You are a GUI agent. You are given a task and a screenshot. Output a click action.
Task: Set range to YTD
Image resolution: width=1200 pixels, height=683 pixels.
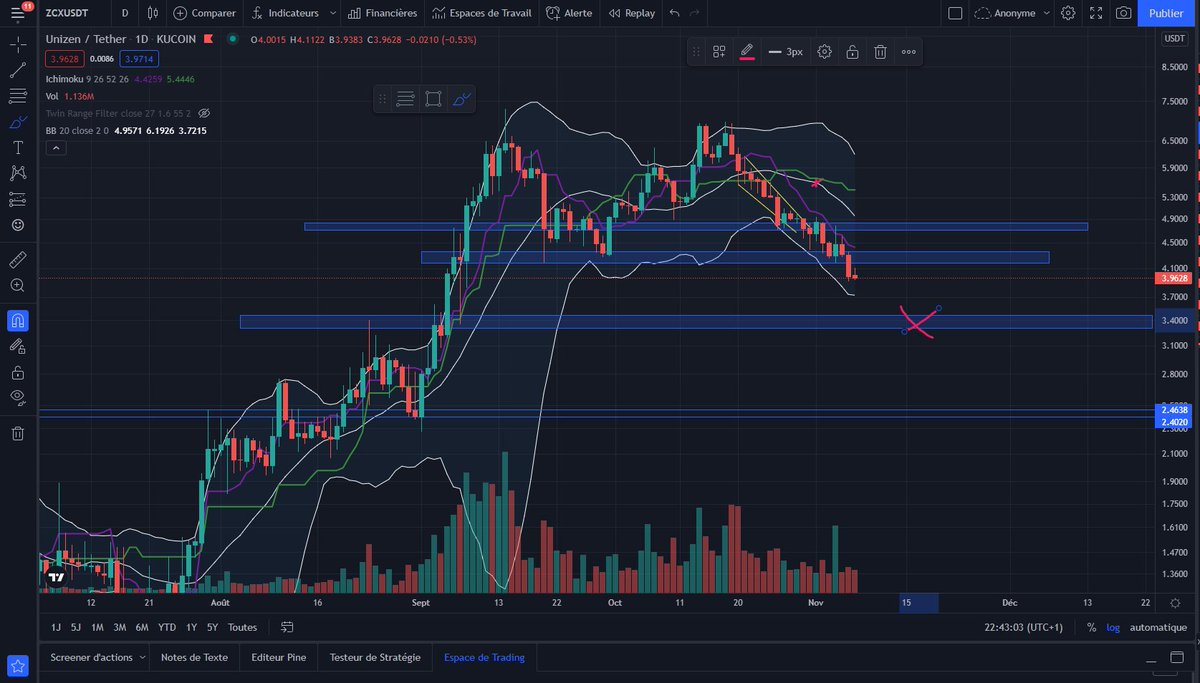pyautogui.click(x=167, y=628)
